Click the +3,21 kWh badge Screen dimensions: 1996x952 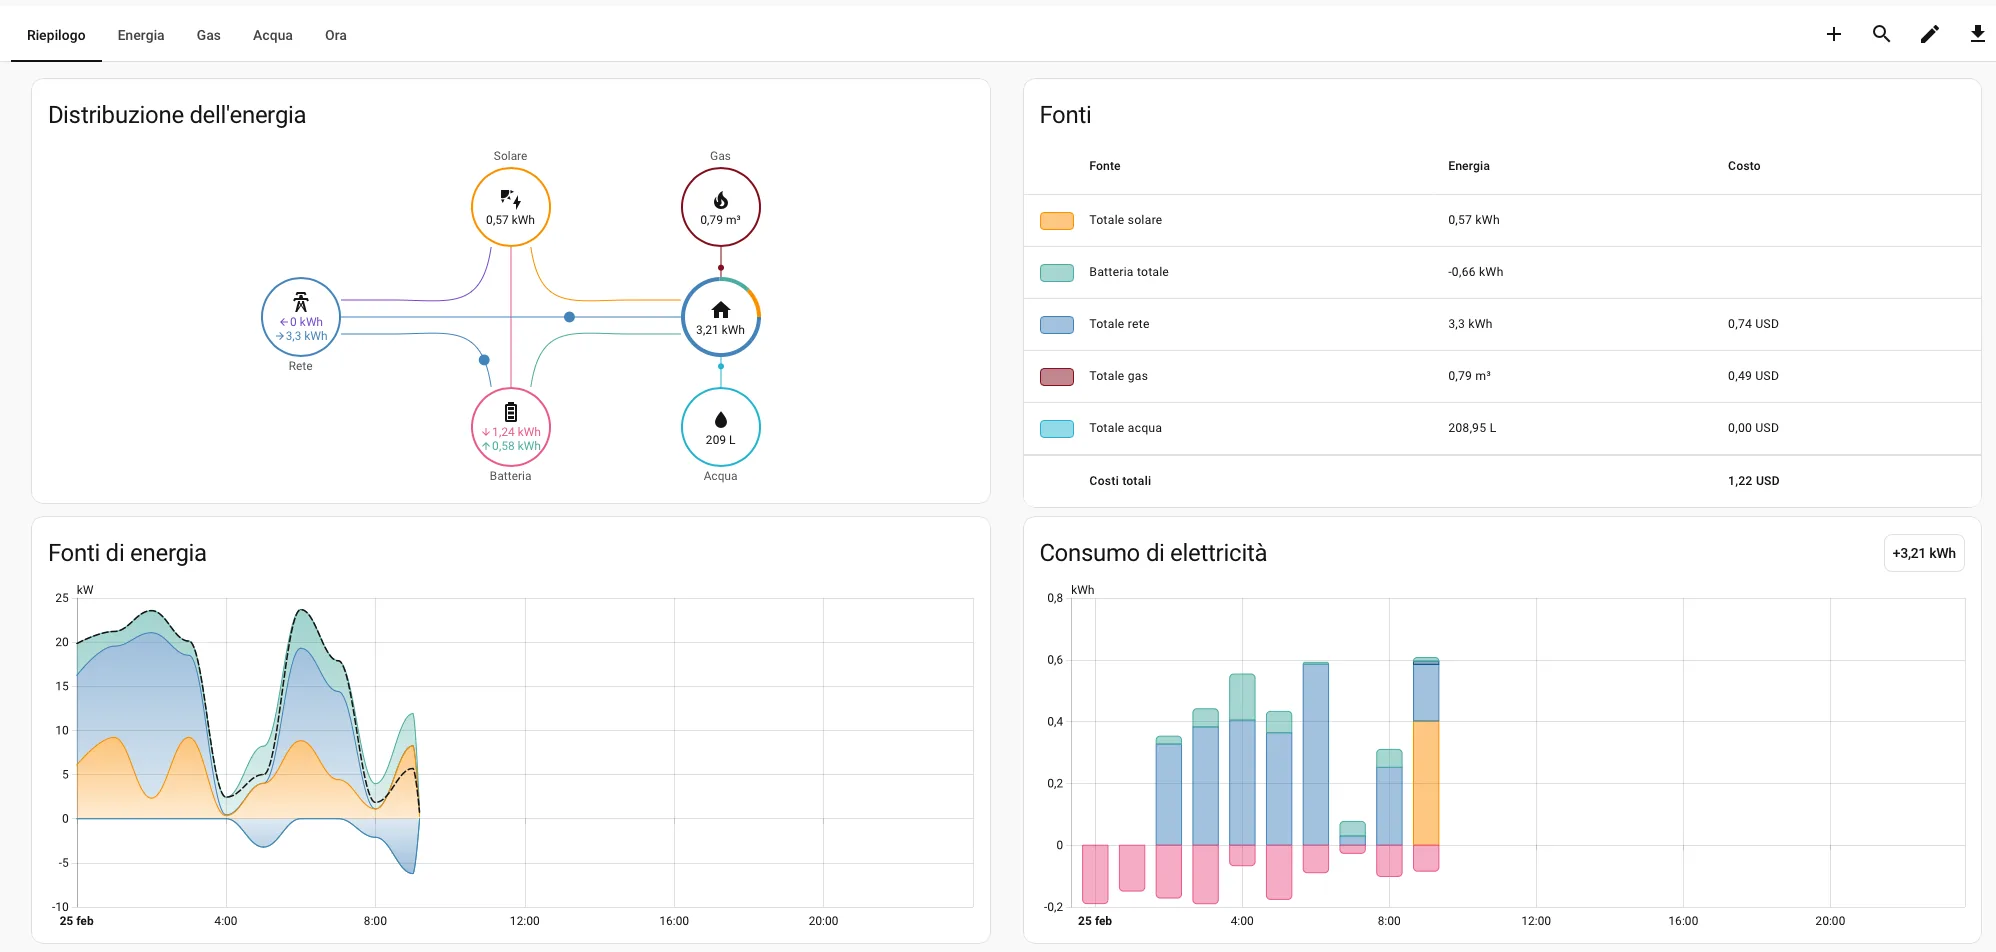(1923, 552)
